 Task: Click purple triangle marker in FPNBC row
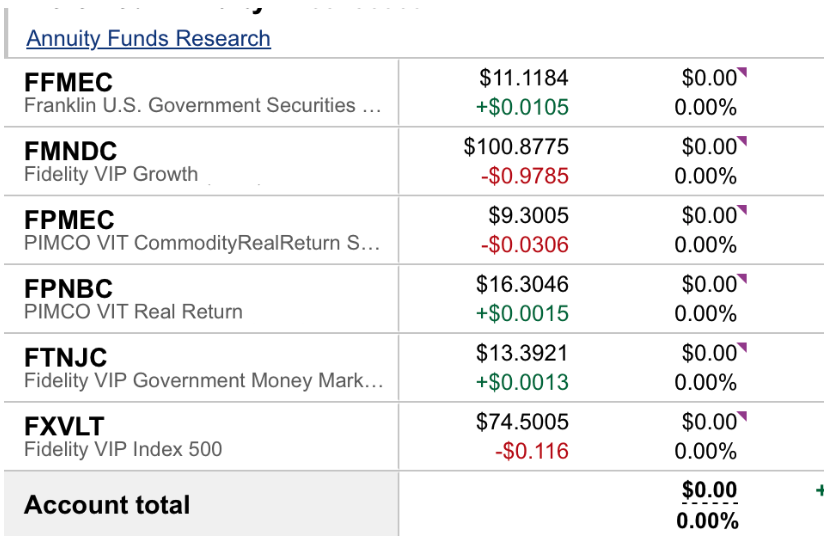click(x=743, y=278)
